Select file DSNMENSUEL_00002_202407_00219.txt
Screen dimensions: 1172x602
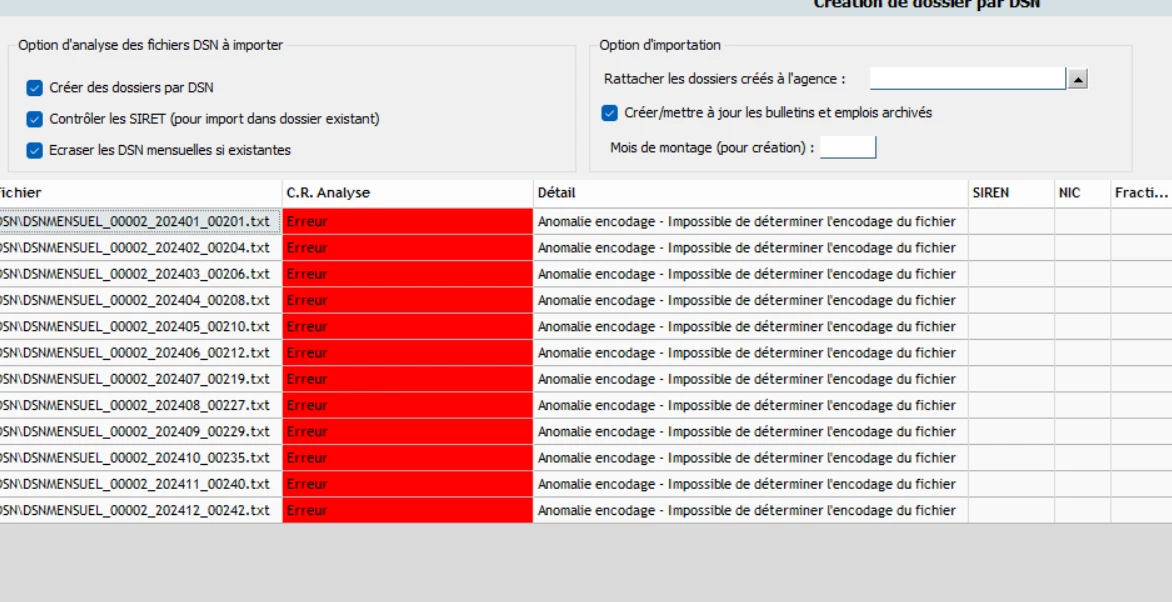point(141,379)
